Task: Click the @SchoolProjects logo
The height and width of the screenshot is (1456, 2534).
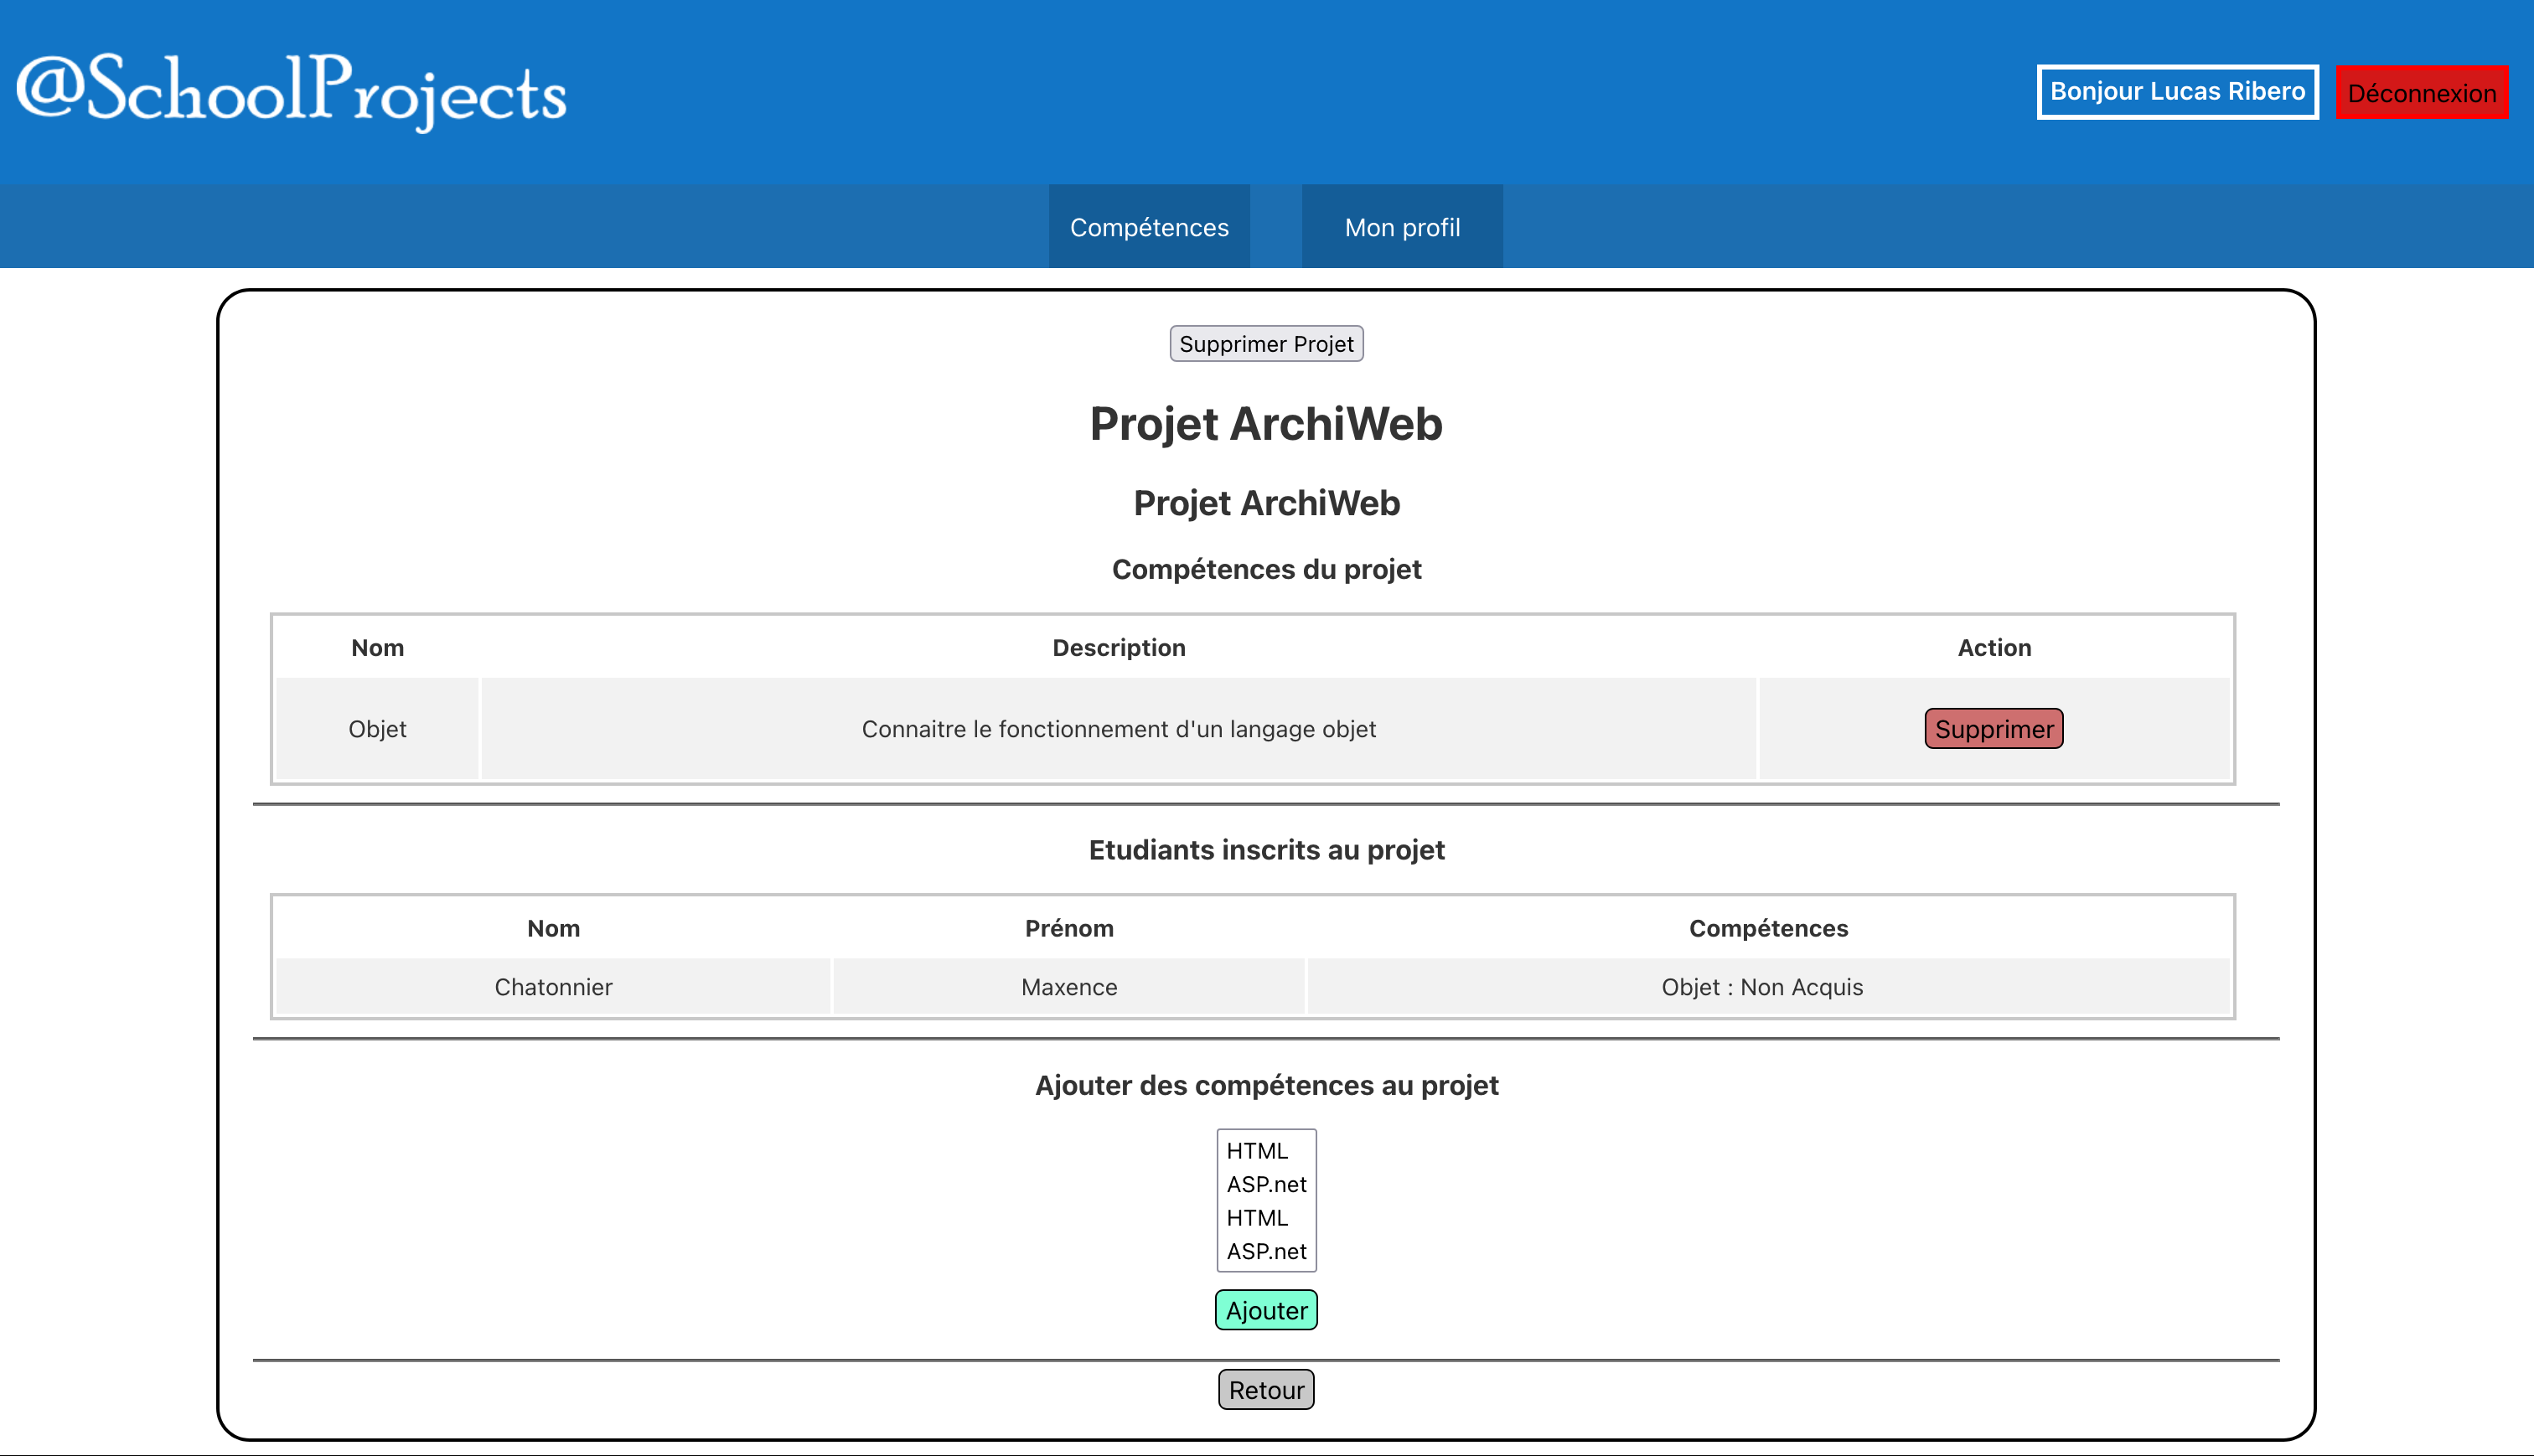Action: [291, 91]
